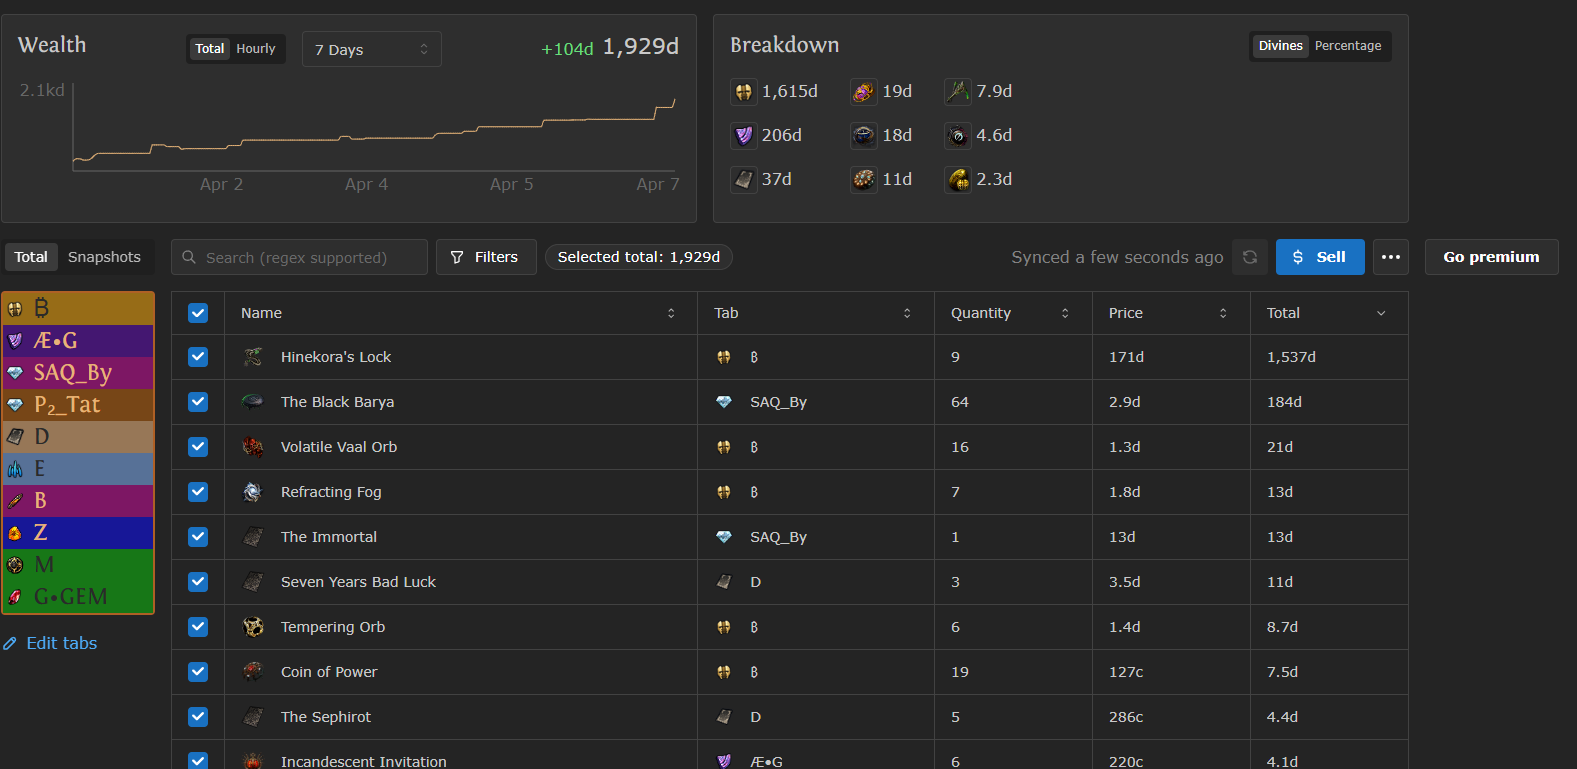The height and width of the screenshot is (769, 1577).
Task: Uncheck the Tempering Orb row checkbox
Action: click(198, 627)
